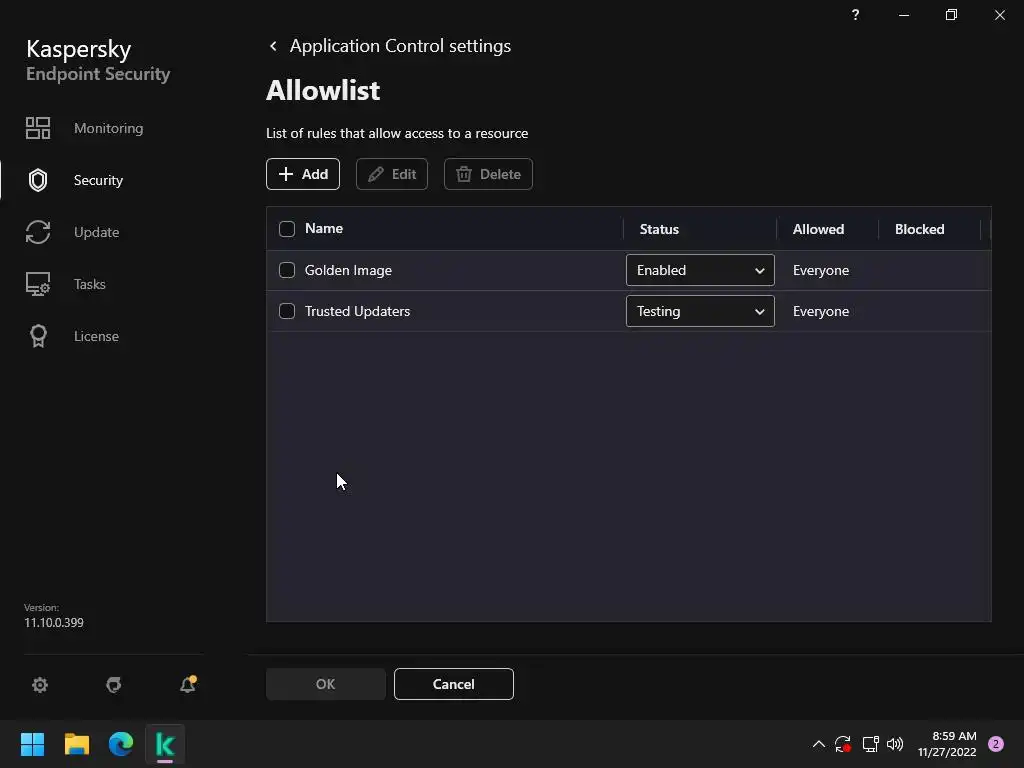Check the Trusted Updaters rule checkbox
Viewport: 1024px width, 768px height.
click(287, 311)
